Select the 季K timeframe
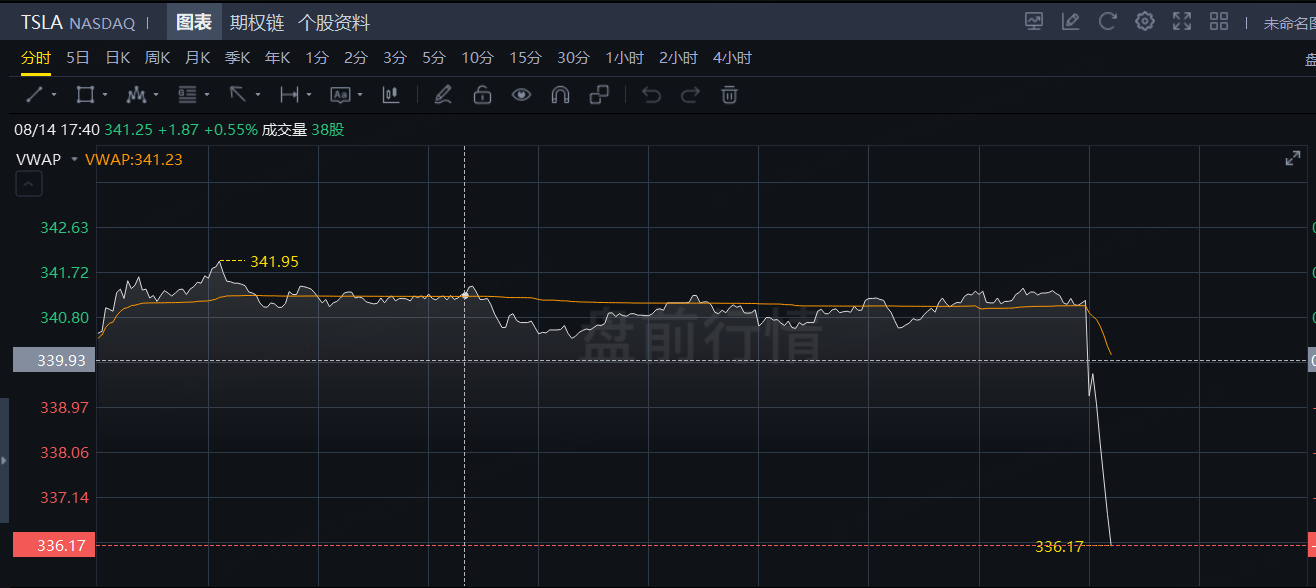Screen dimensions: 1316x588 point(238,58)
